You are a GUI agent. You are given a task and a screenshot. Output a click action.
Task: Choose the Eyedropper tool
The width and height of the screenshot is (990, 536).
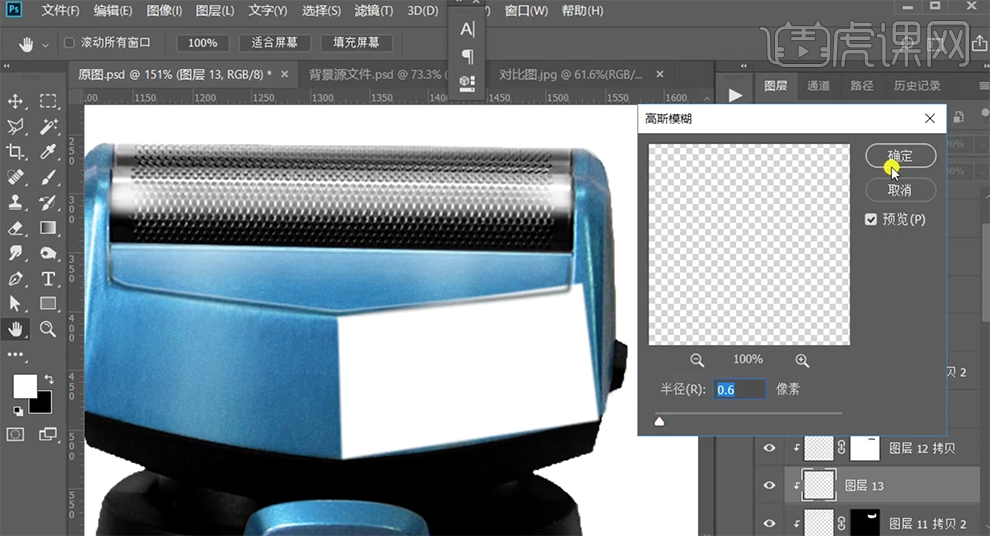(x=47, y=152)
